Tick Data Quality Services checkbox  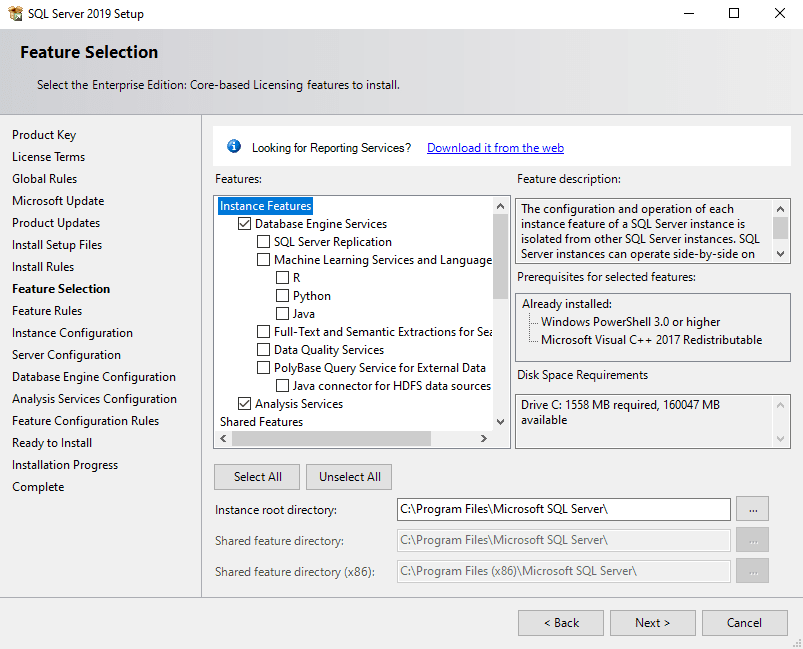[x=263, y=350]
